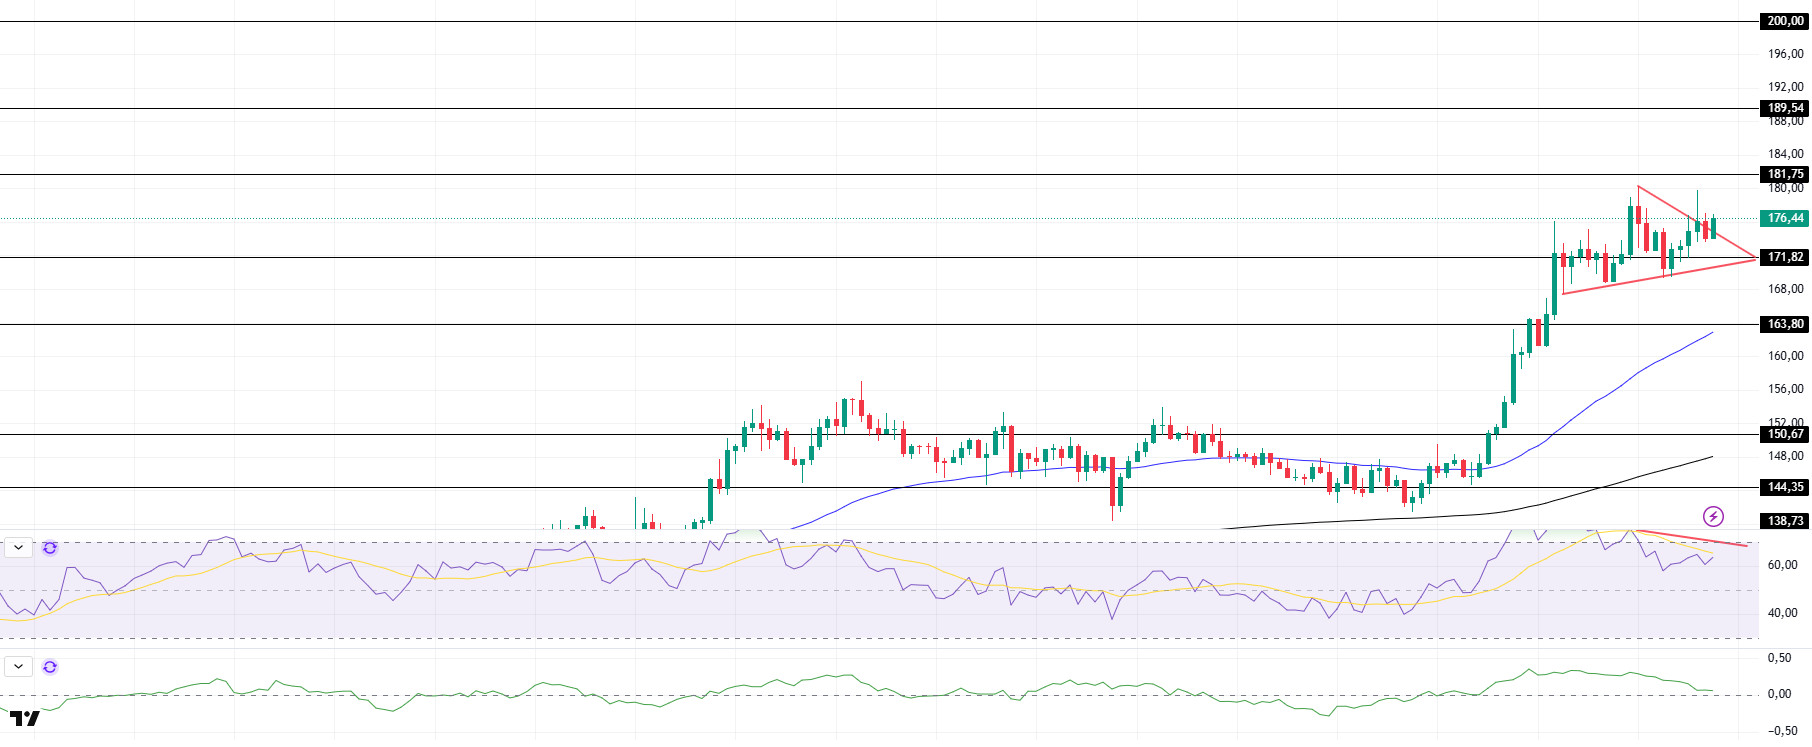The height and width of the screenshot is (747, 1812).
Task: Select the 138,73 horizontal level label
Action: pos(1785,521)
